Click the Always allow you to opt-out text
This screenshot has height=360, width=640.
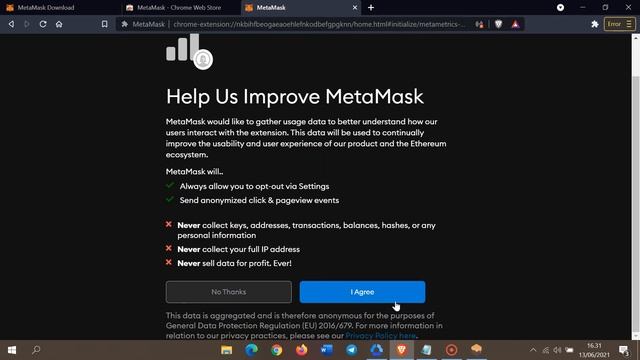point(254,186)
